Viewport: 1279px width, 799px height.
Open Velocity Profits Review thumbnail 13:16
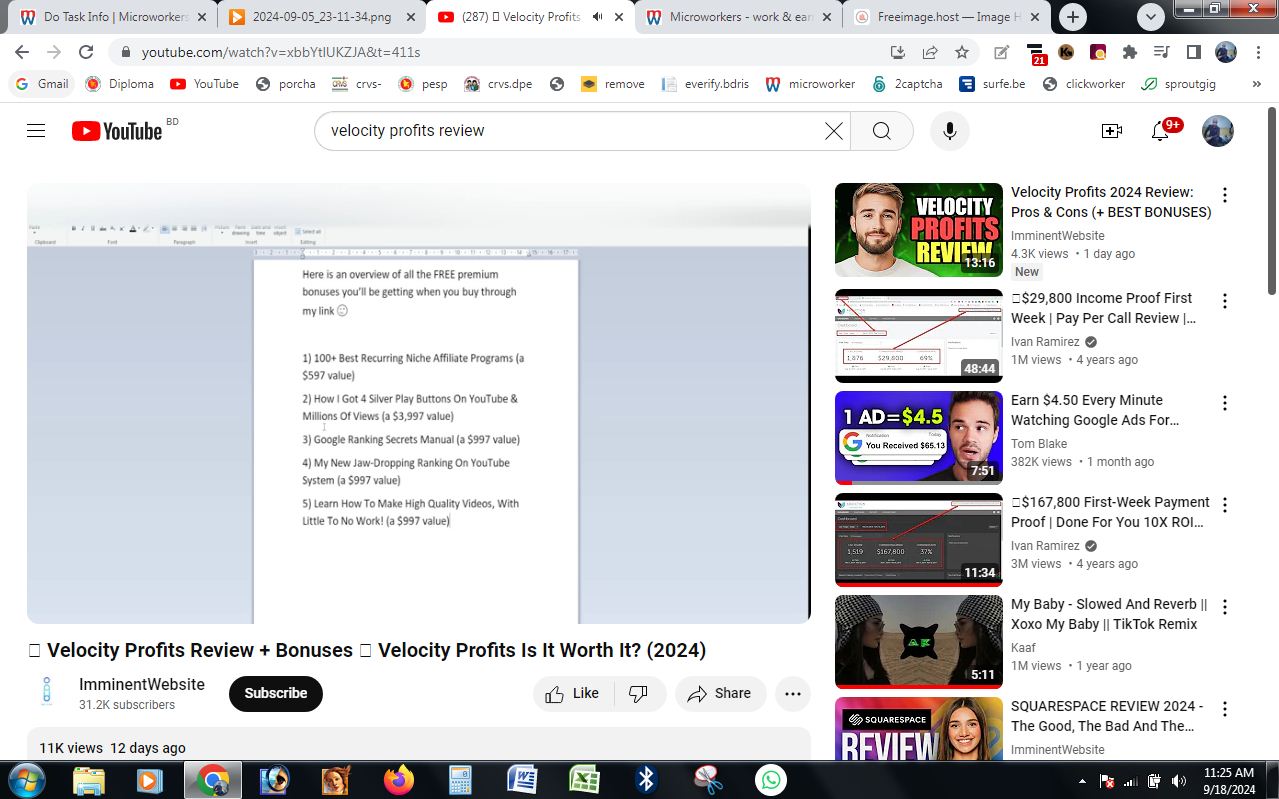pos(919,230)
